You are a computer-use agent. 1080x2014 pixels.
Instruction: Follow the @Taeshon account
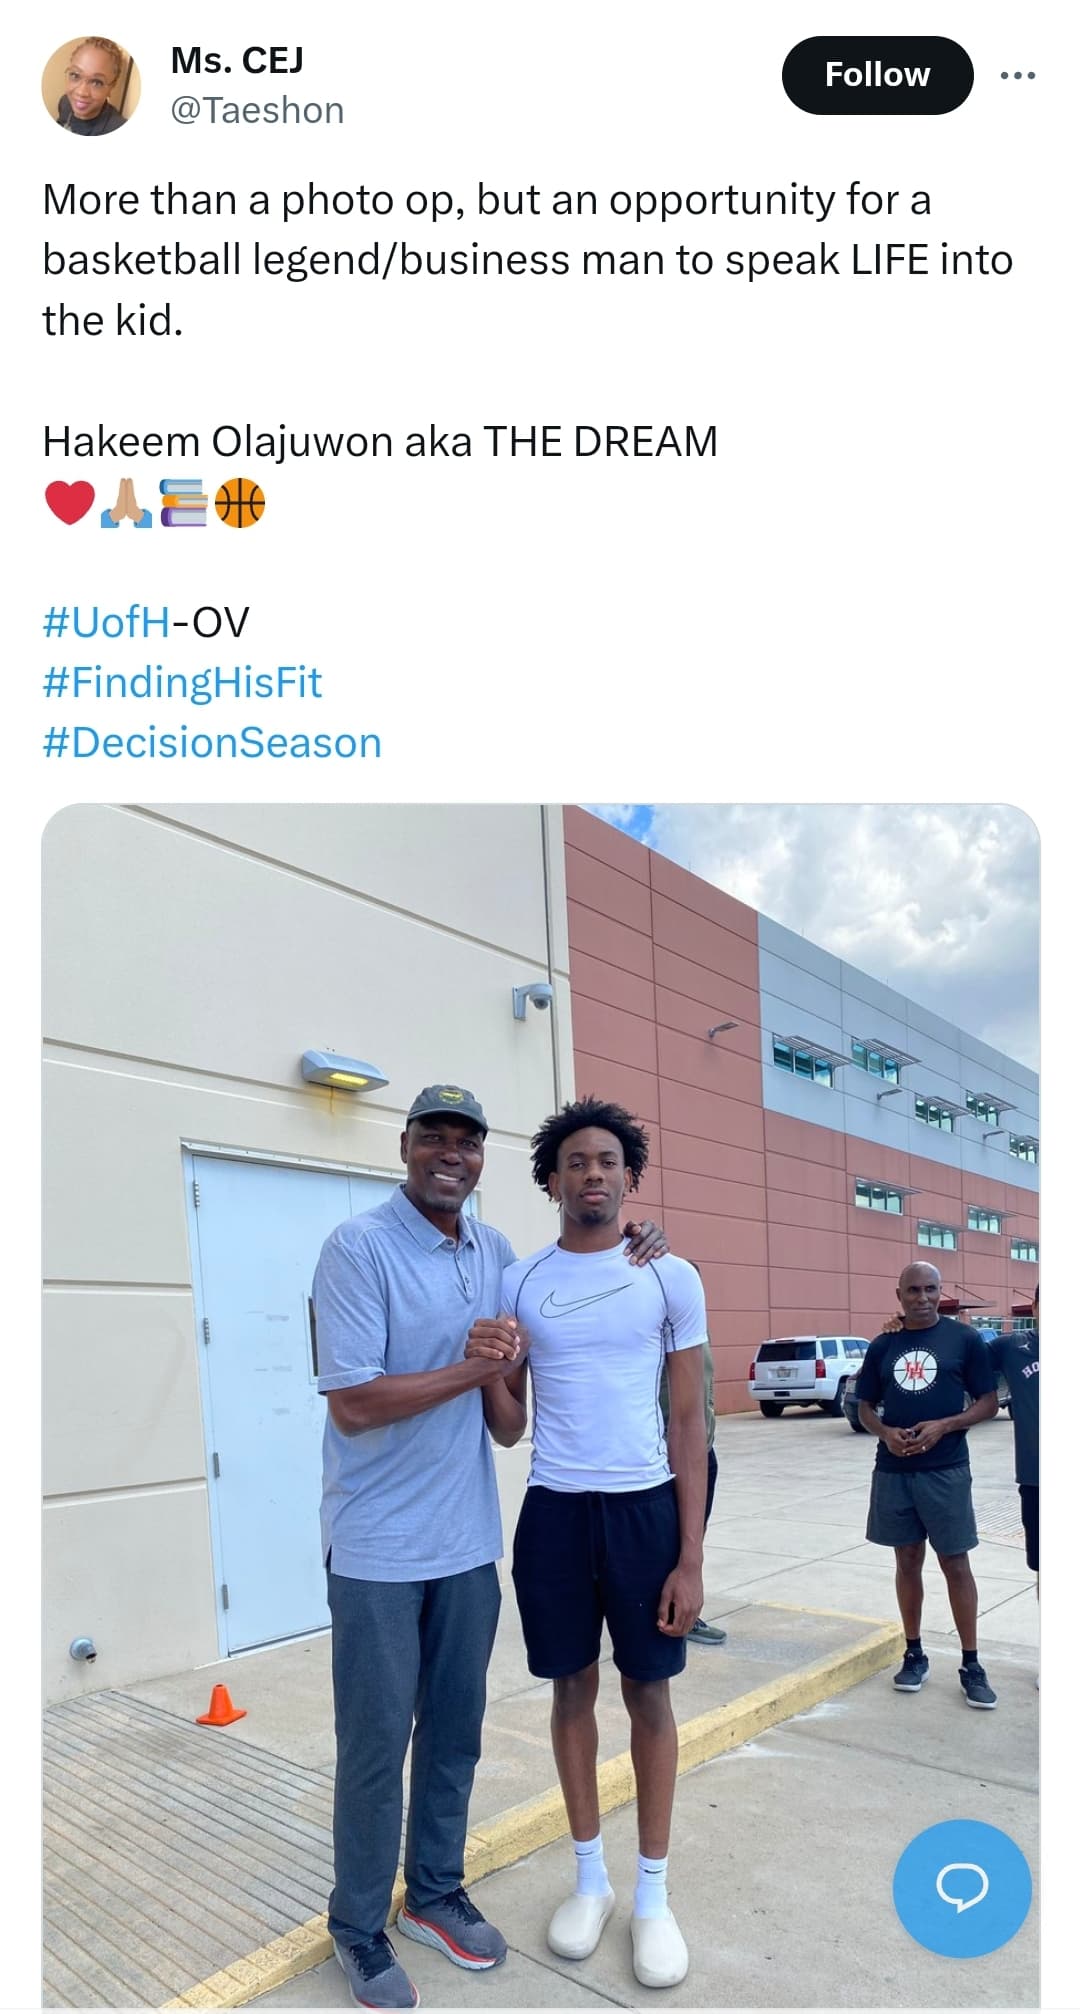pos(877,75)
